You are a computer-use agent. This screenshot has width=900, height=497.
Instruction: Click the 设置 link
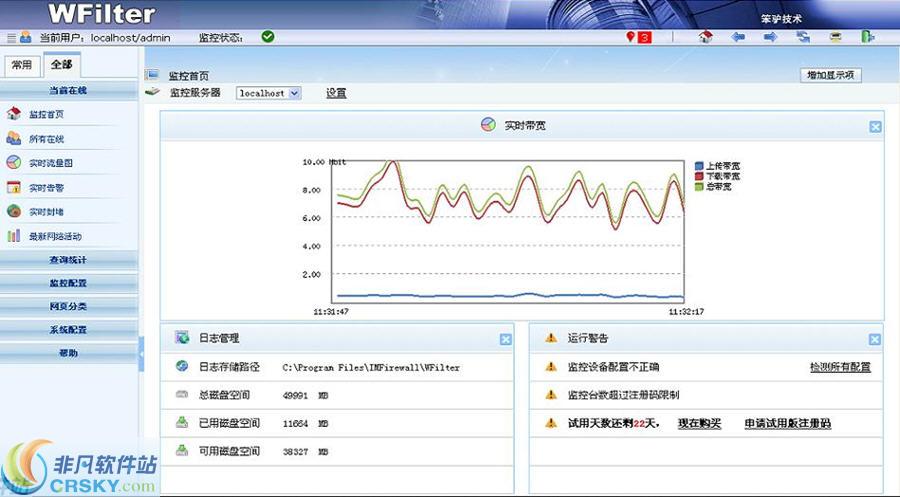tap(336, 93)
